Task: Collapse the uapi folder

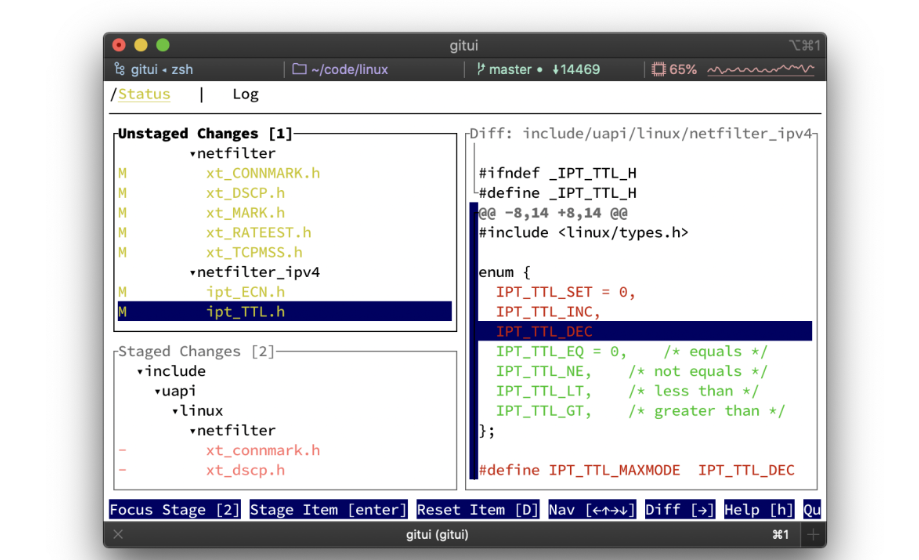Action: point(157,392)
